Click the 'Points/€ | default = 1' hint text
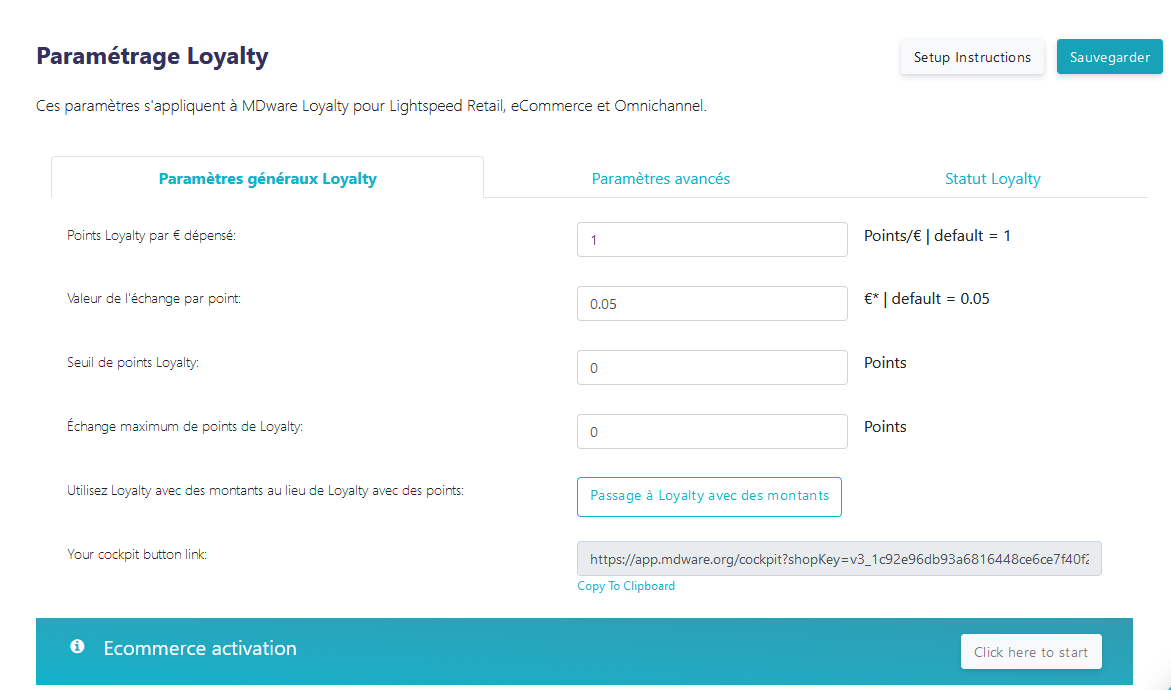The image size is (1171, 690). pos(937,236)
